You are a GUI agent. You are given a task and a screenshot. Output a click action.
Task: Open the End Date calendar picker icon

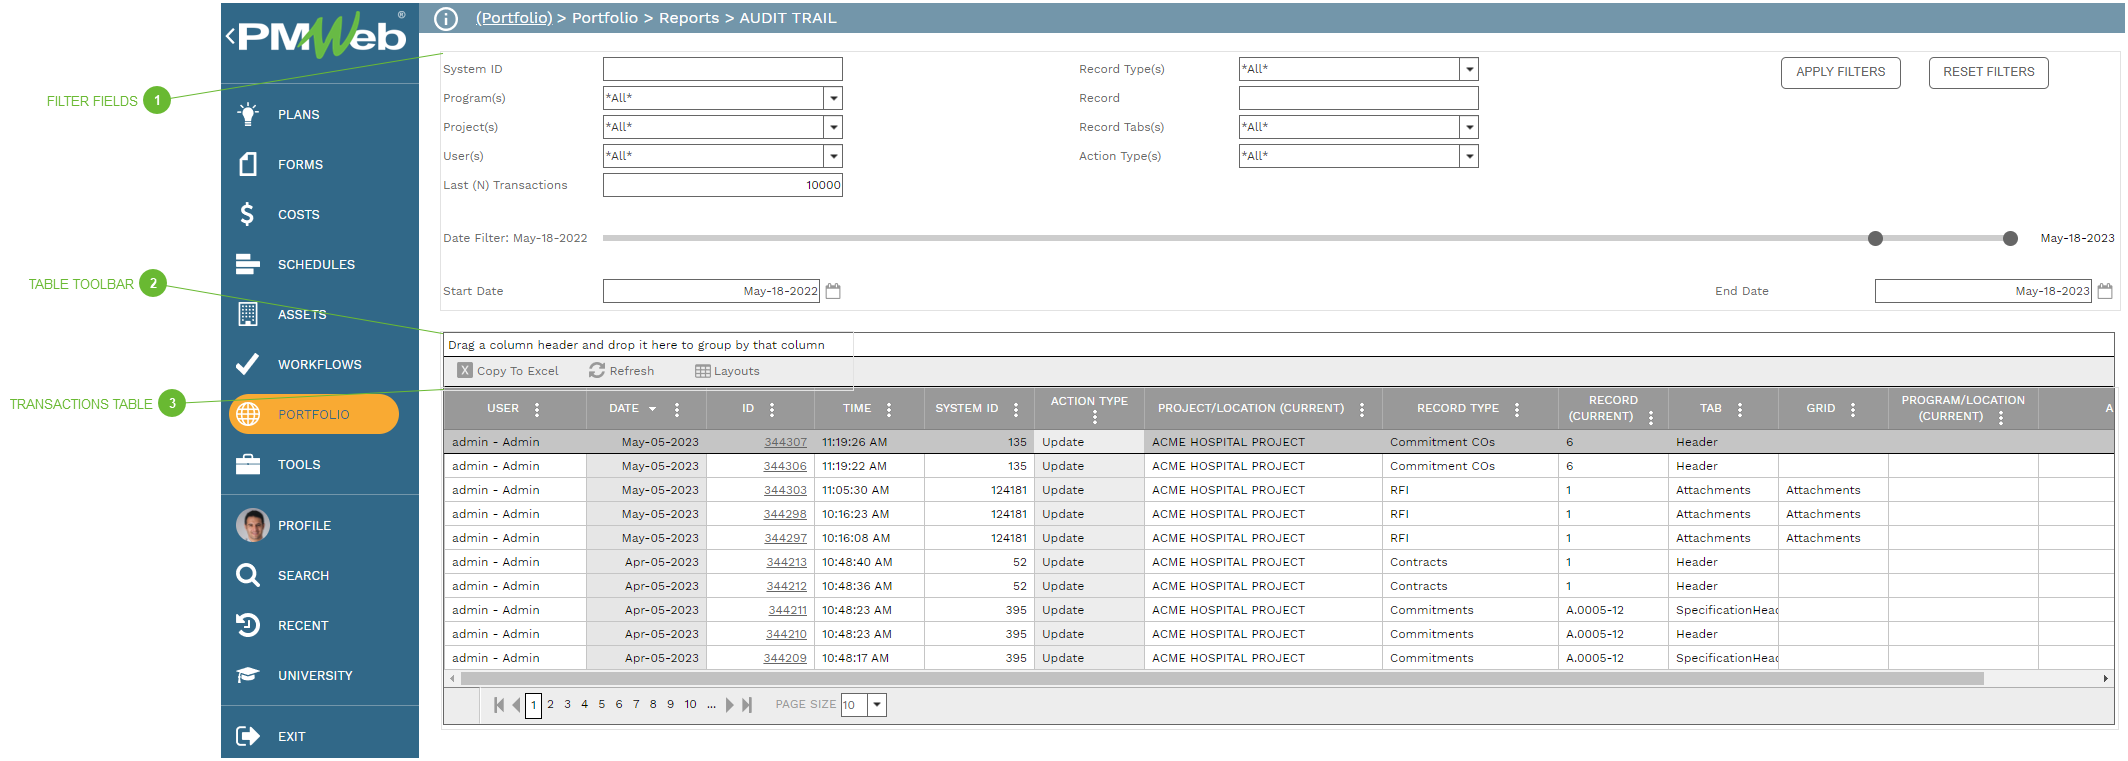click(2105, 291)
